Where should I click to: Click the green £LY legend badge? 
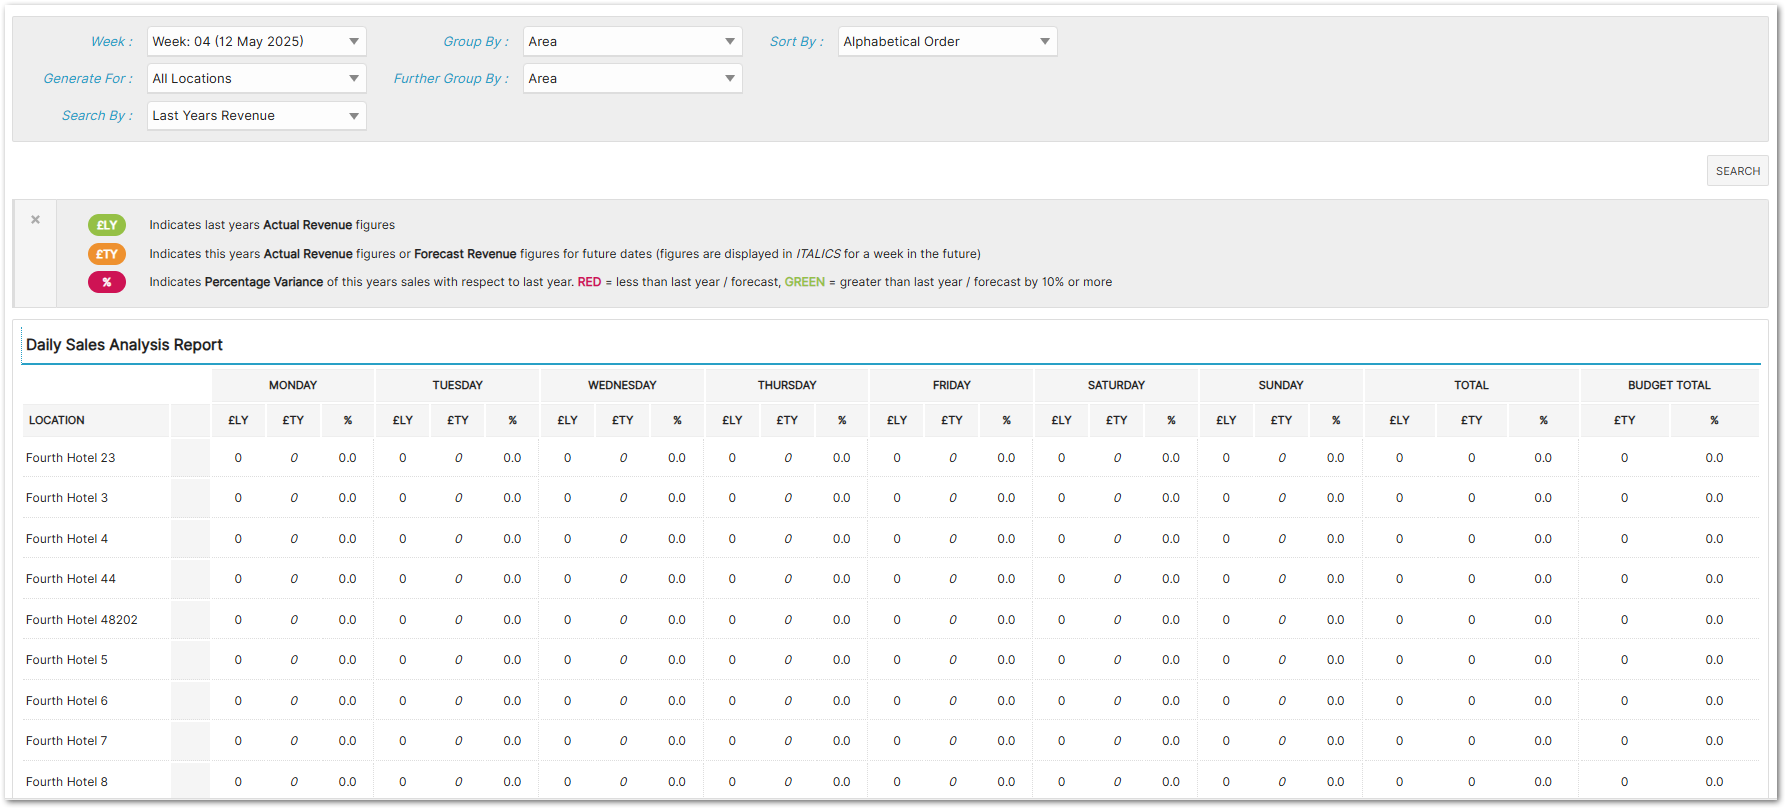click(107, 225)
